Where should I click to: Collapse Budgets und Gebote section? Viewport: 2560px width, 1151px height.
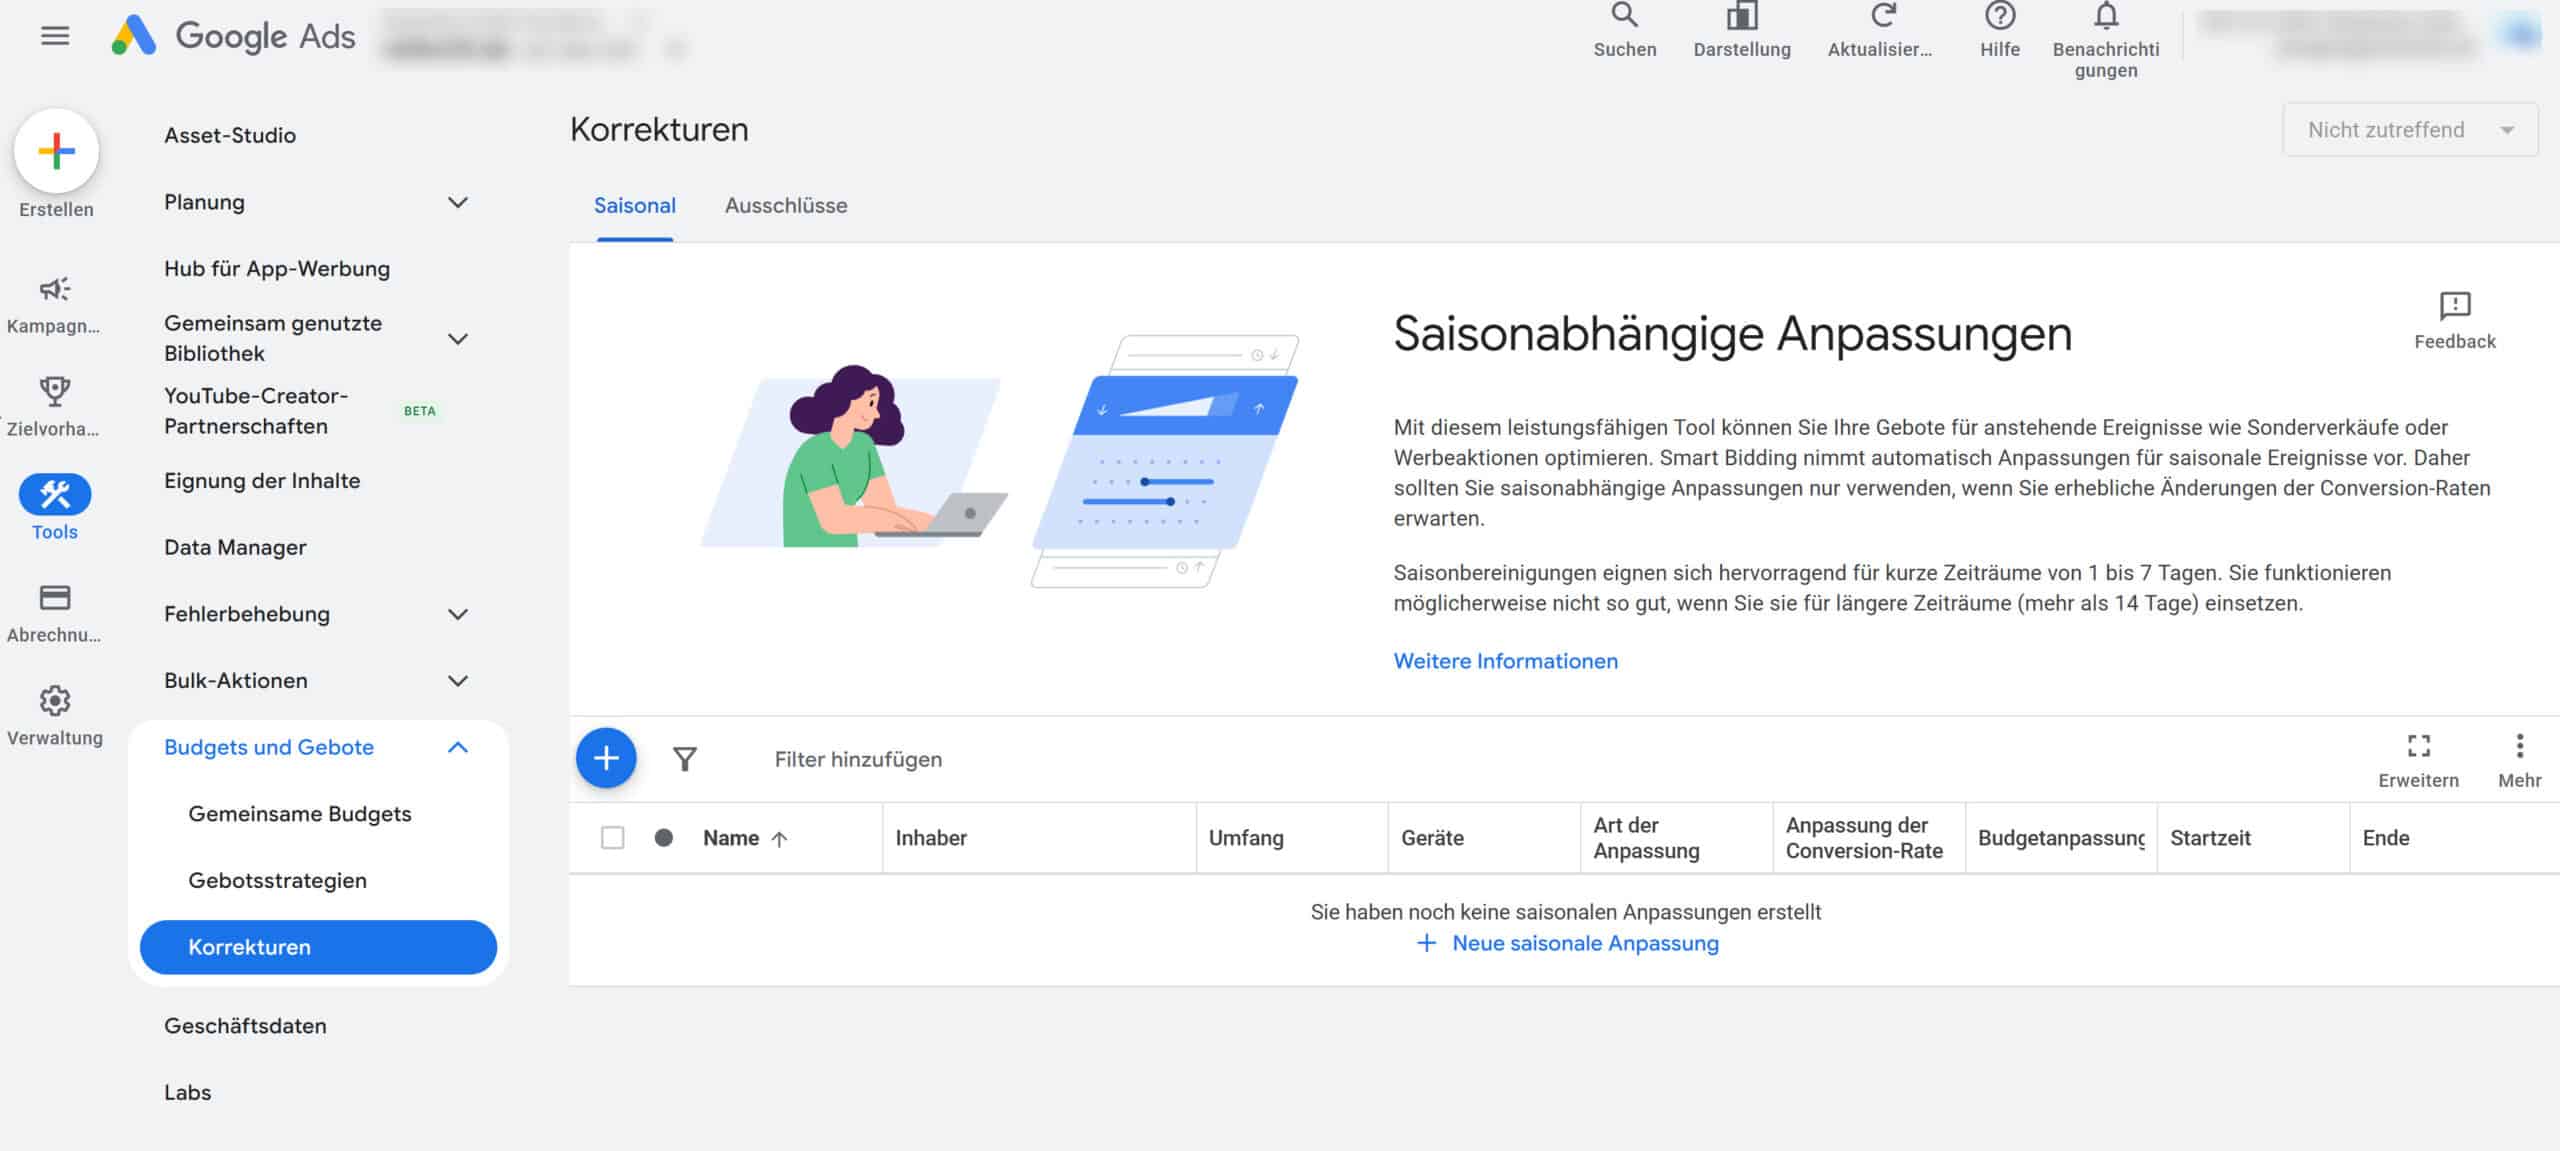pos(458,747)
